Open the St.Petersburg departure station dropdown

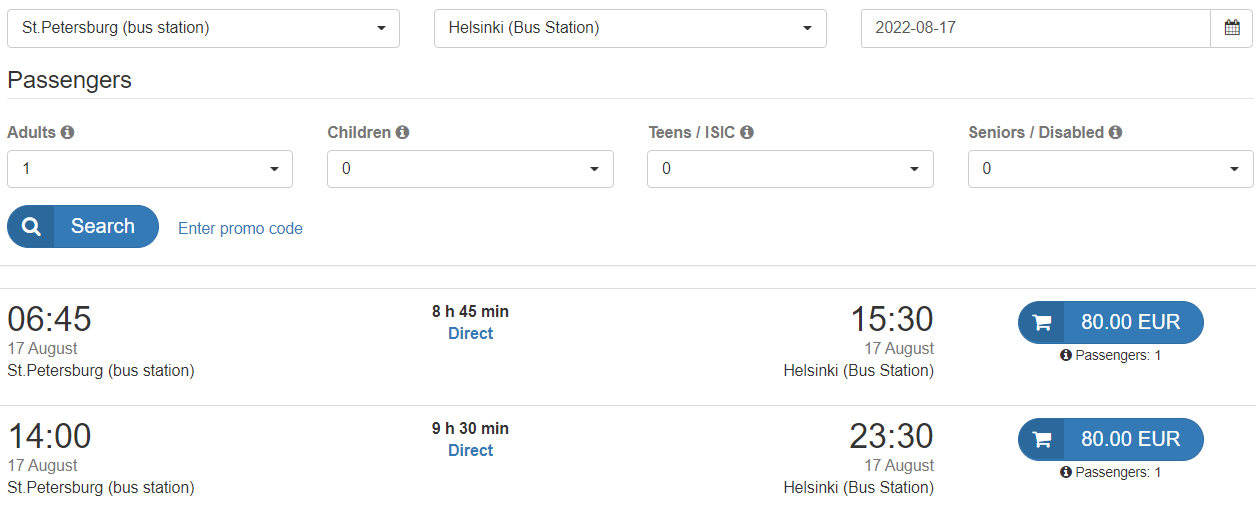pos(203,28)
